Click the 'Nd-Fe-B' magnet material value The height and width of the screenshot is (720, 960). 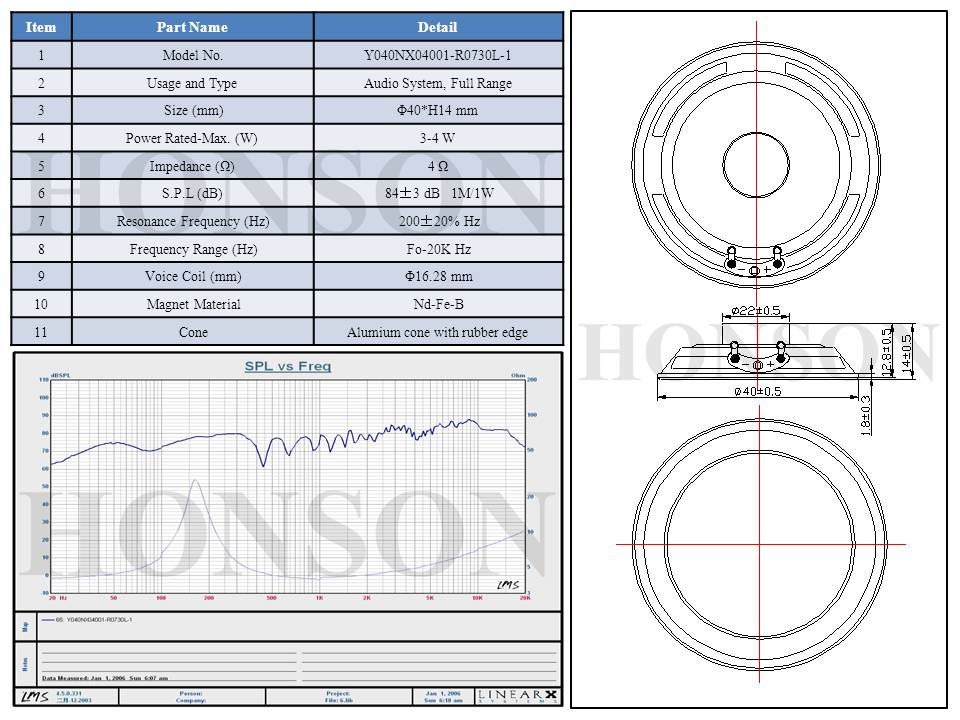coord(437,304)
